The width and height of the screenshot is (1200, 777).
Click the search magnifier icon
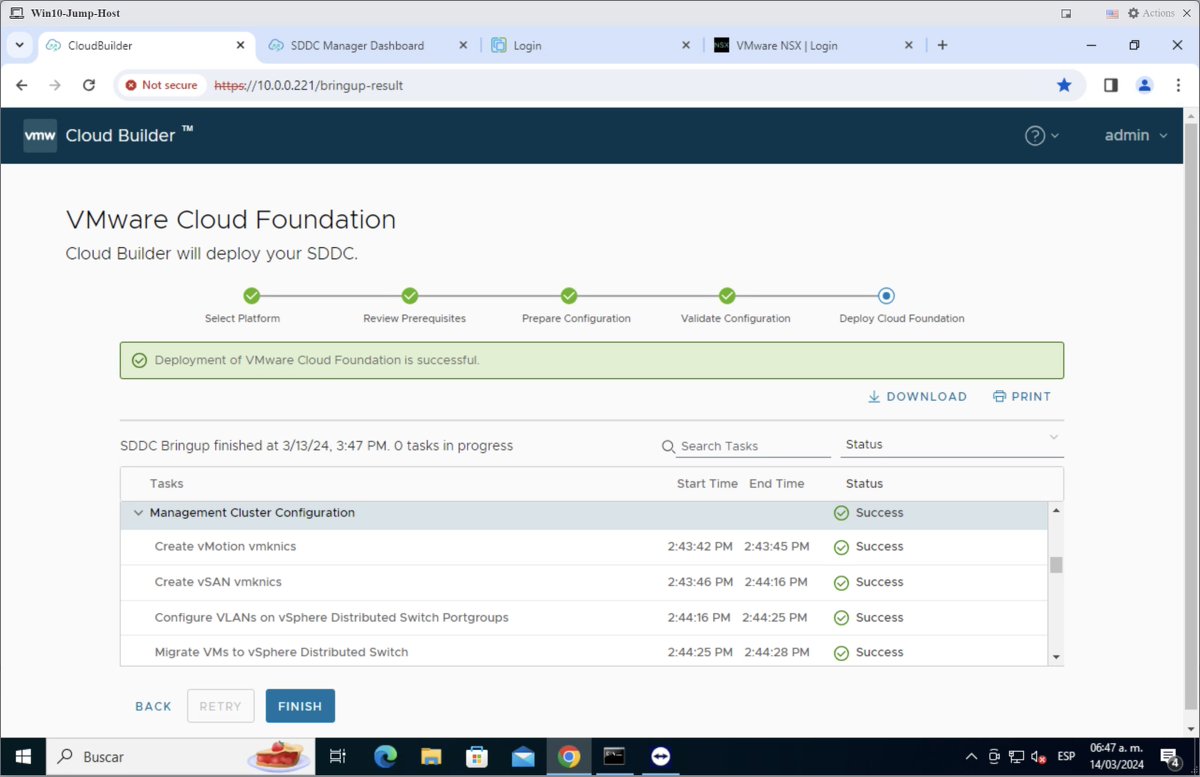668,447
